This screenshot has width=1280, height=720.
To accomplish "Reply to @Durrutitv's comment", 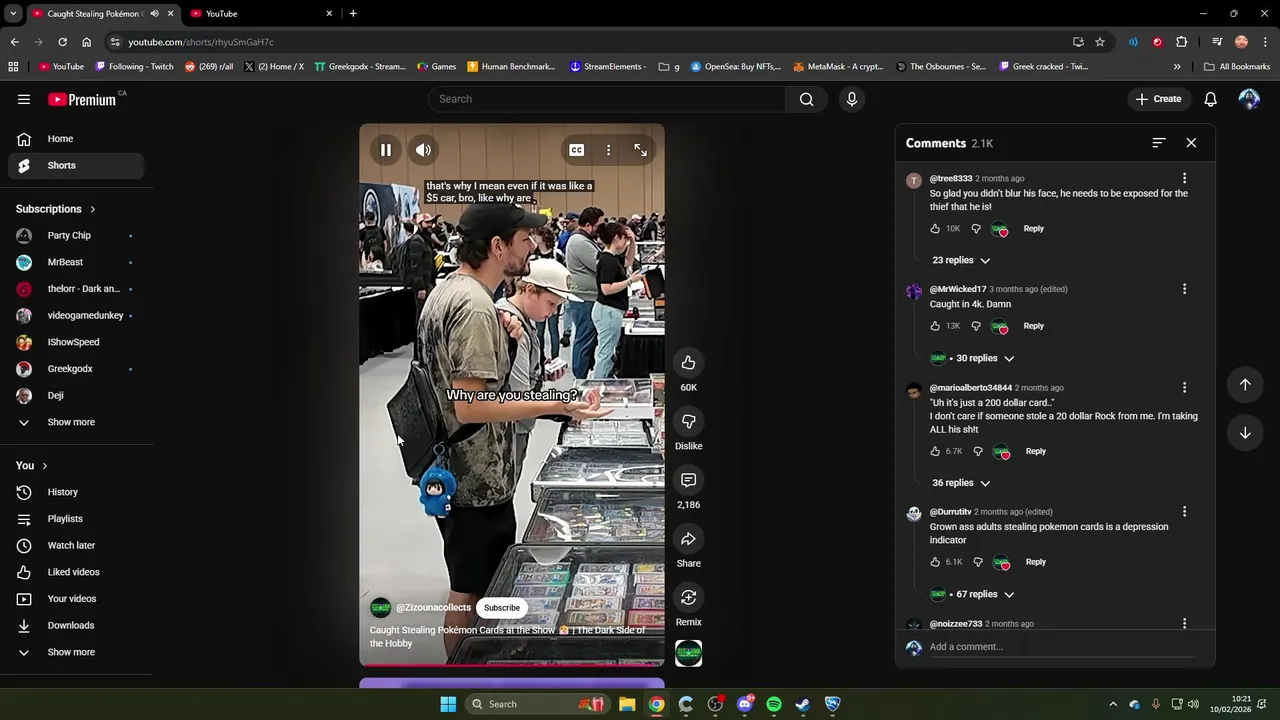I will 1035,562.
